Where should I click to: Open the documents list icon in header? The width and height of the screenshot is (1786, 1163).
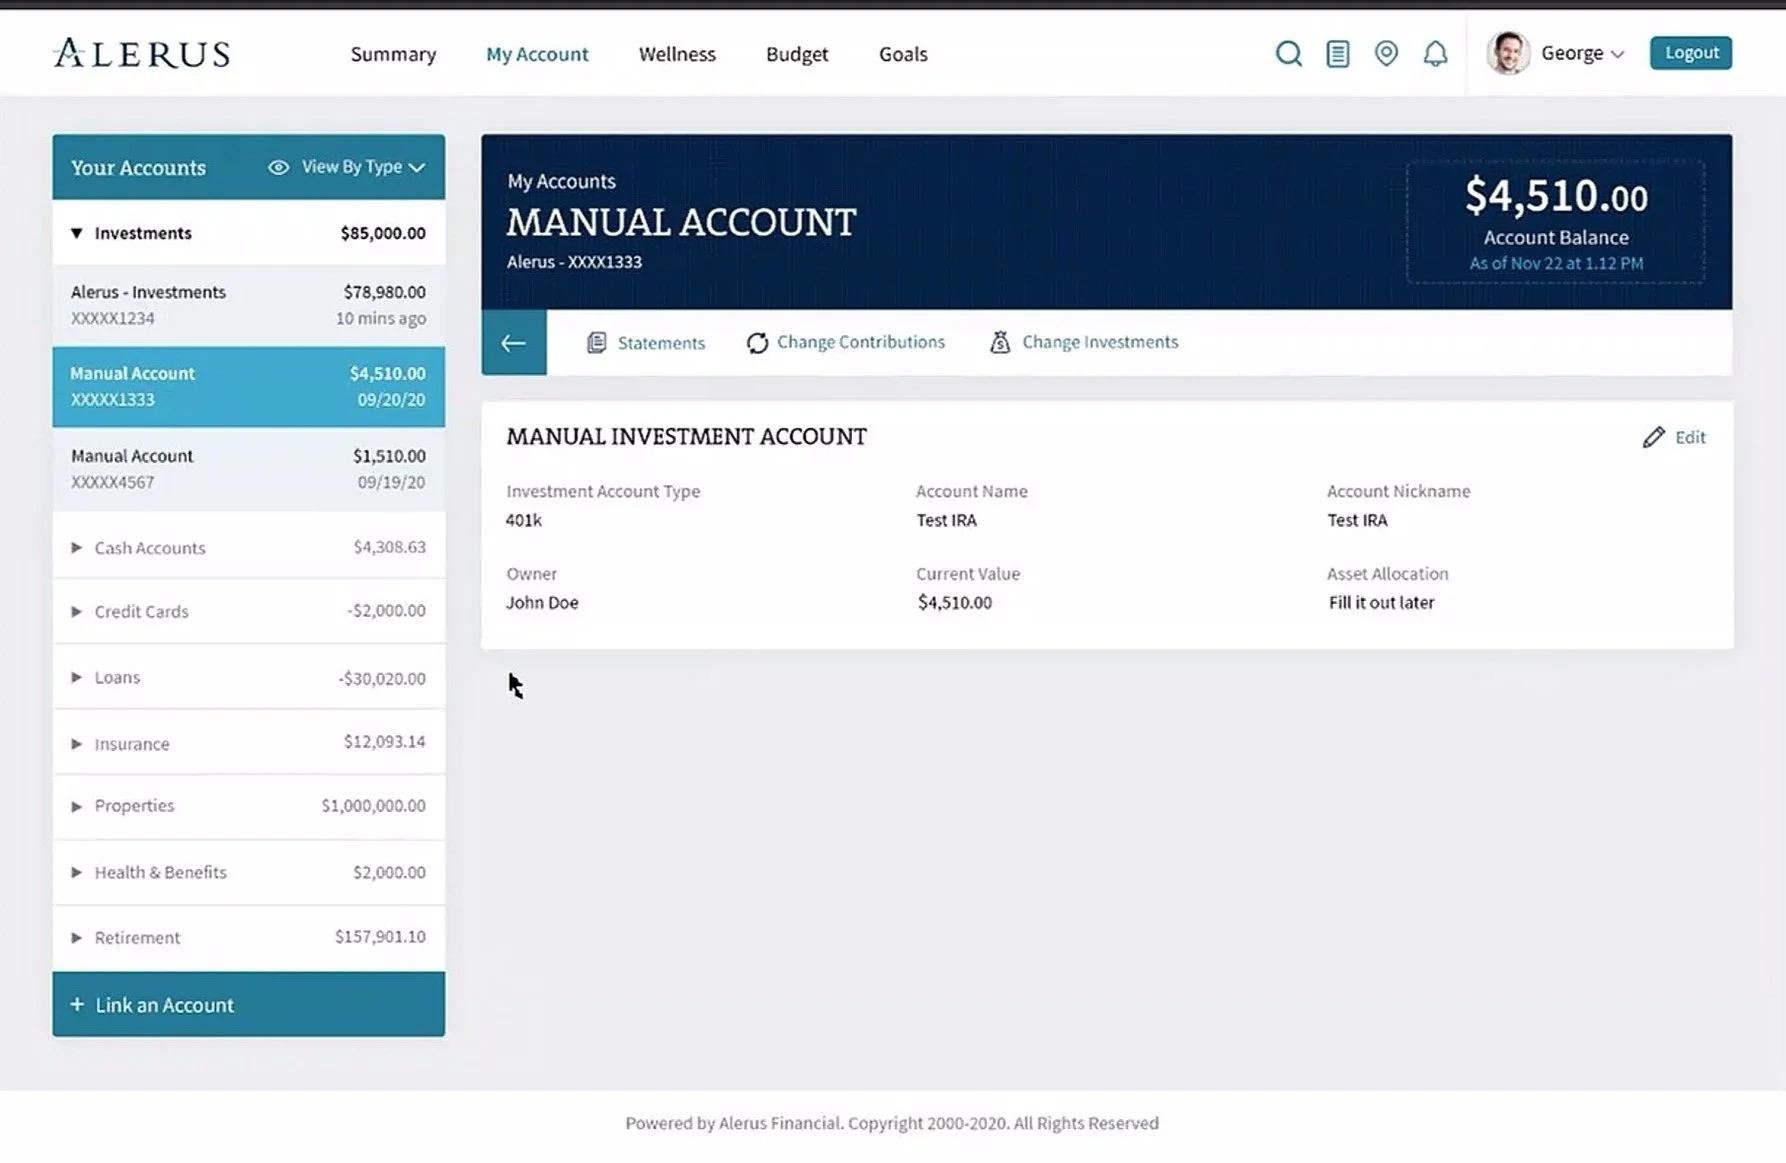1337,53
